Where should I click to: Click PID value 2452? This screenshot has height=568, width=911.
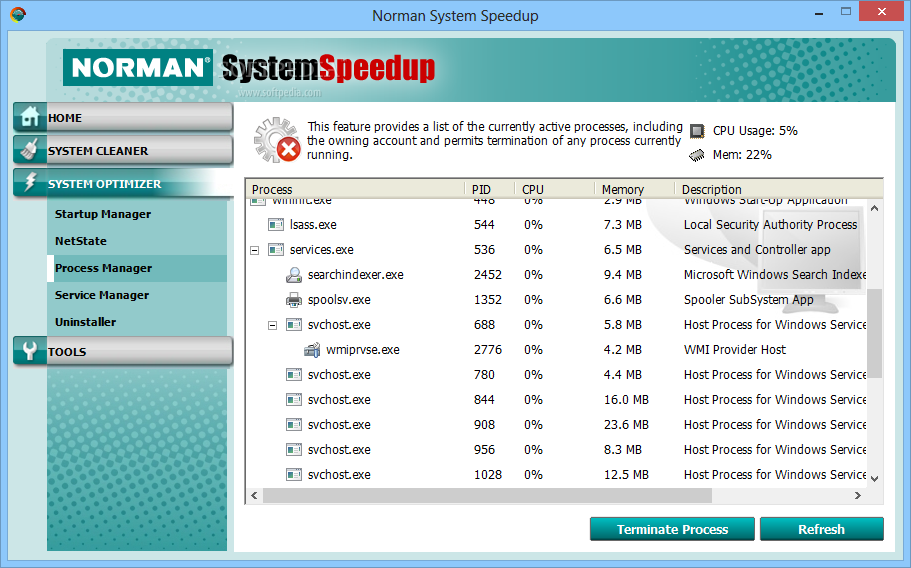pyautogui.click(x=487, y=275)
